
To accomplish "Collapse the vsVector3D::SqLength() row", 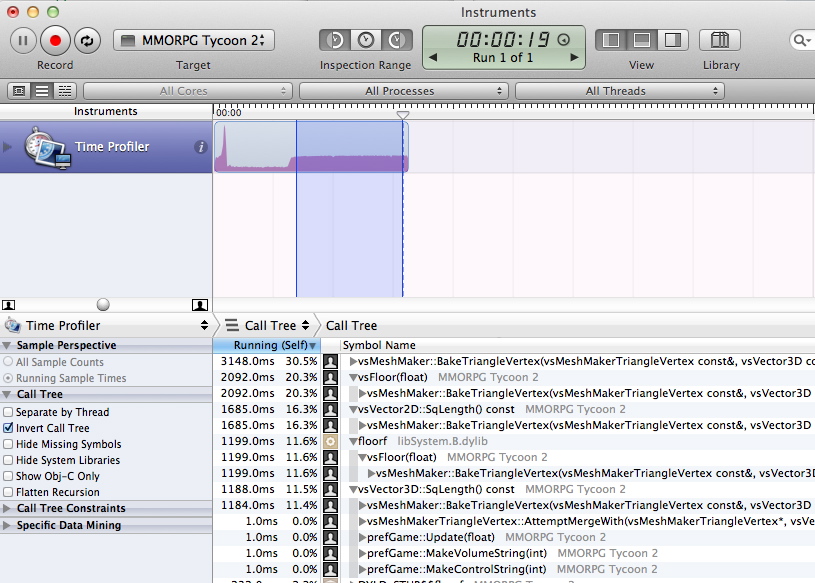I will click(353, 489).
